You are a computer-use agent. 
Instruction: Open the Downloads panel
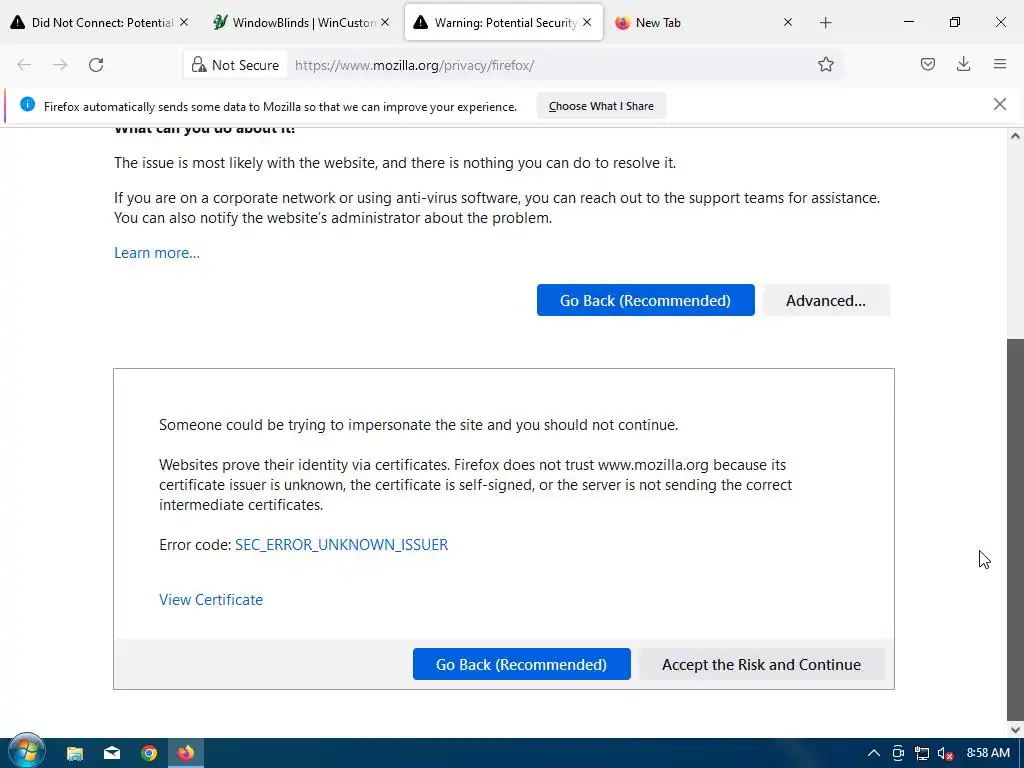click(x=963, y=64)
